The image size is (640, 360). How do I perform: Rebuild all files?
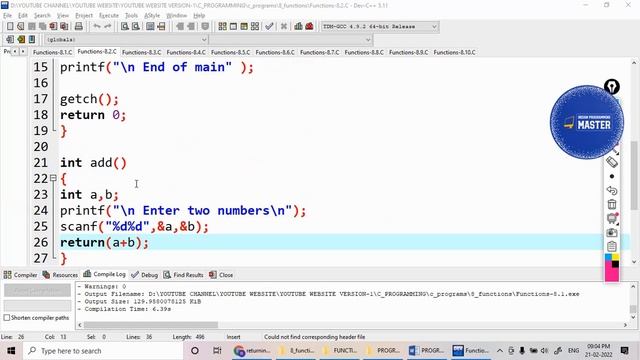click(255, 27)
